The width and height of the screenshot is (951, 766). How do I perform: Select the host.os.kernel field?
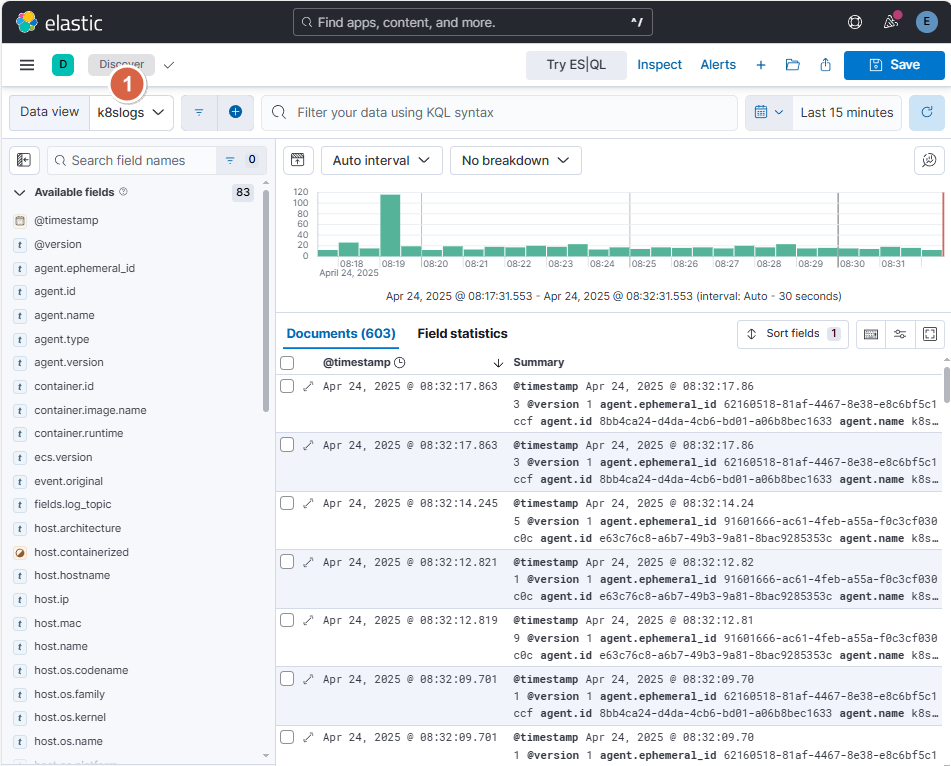pyautogui.click(x=70, y=717)
